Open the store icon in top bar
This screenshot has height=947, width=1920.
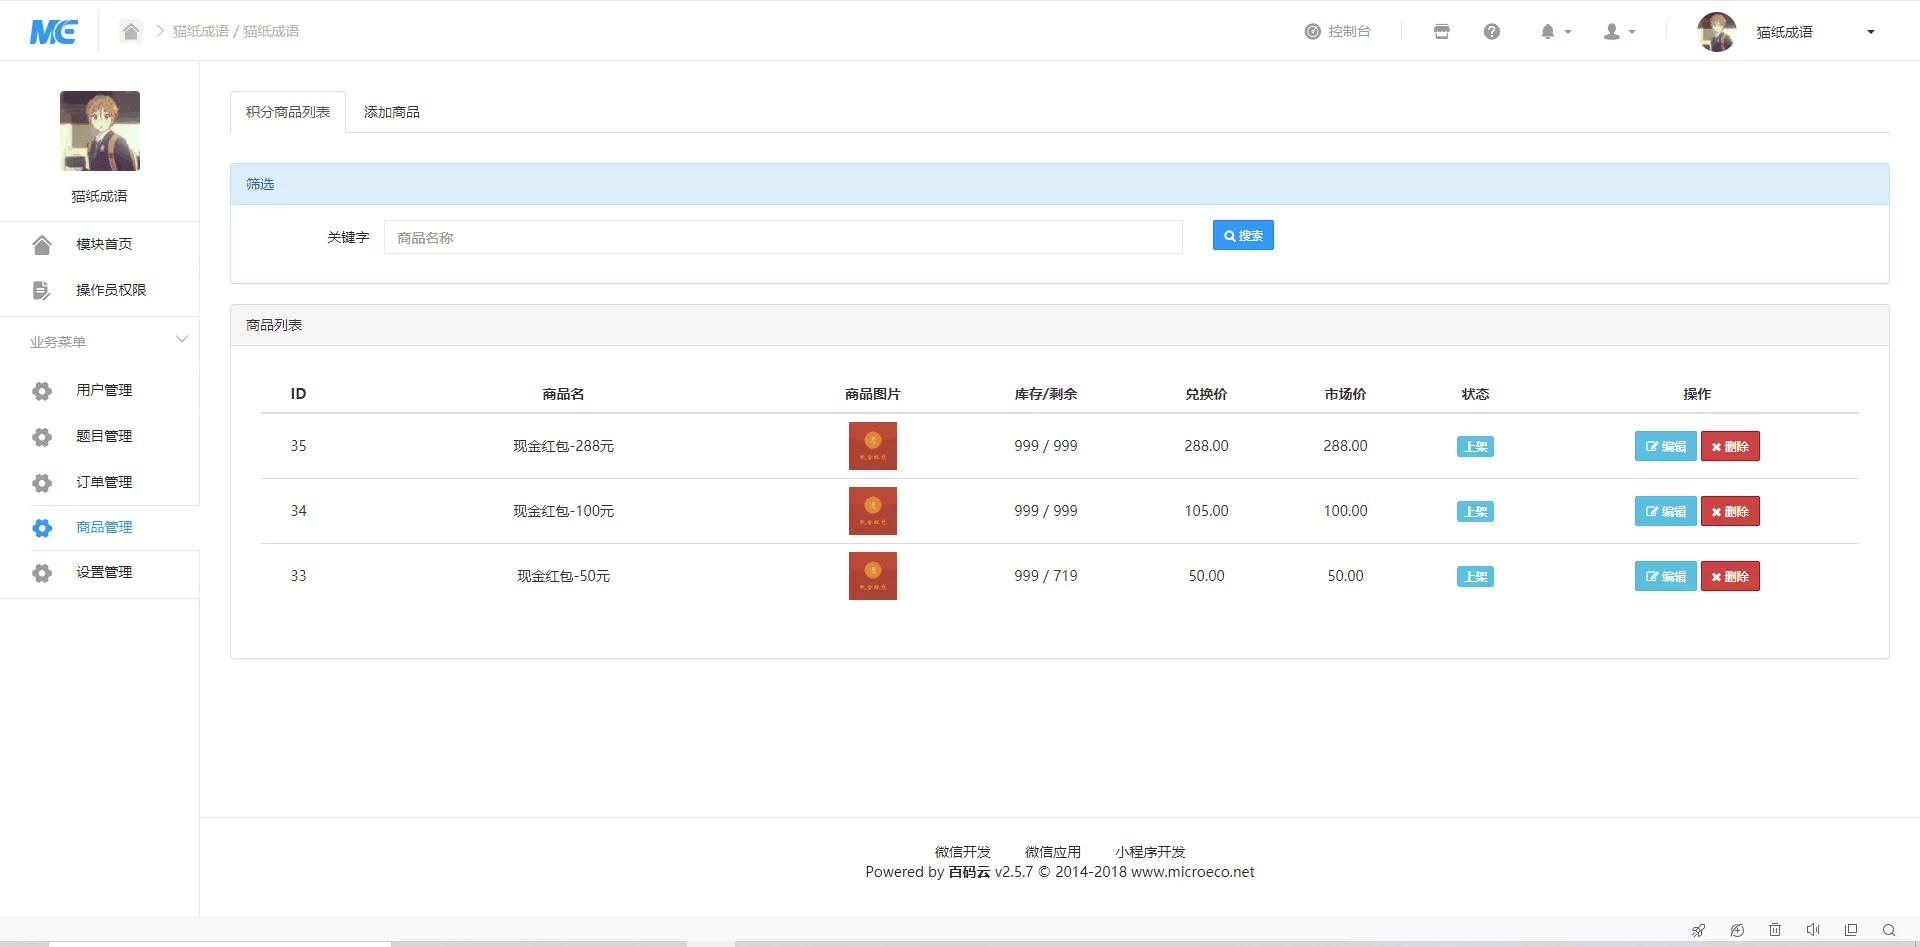1441,32
